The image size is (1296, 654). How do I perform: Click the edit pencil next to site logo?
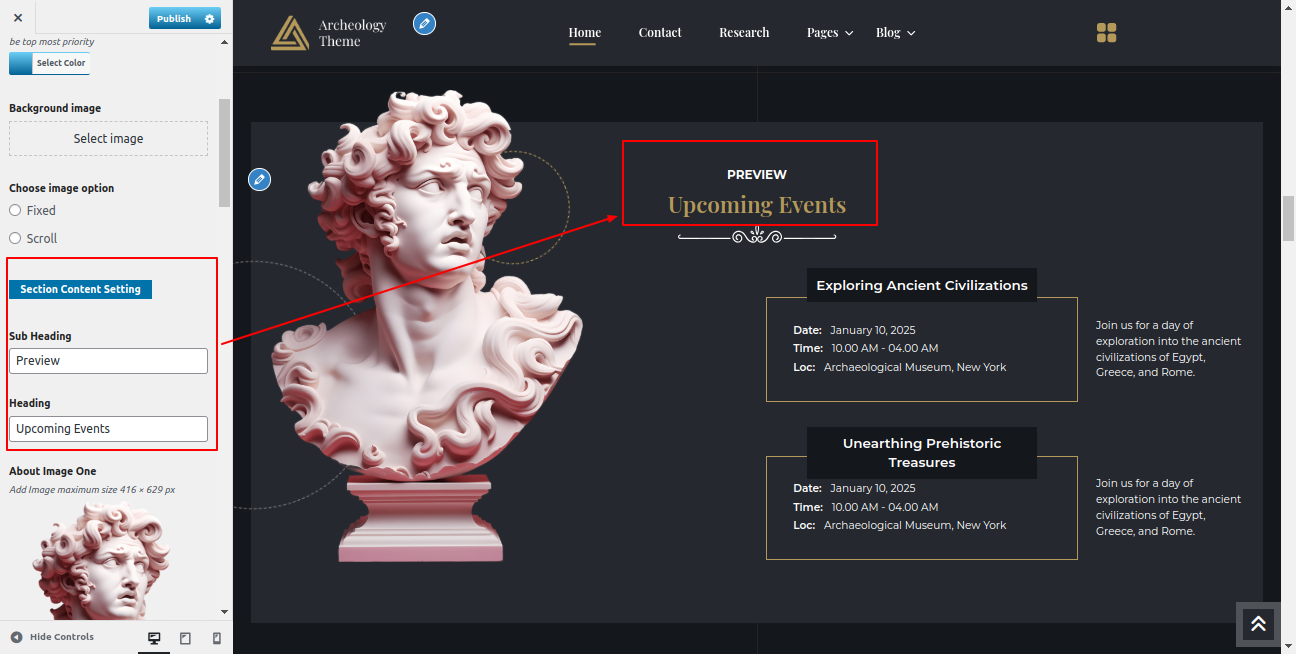coord(424,23)
